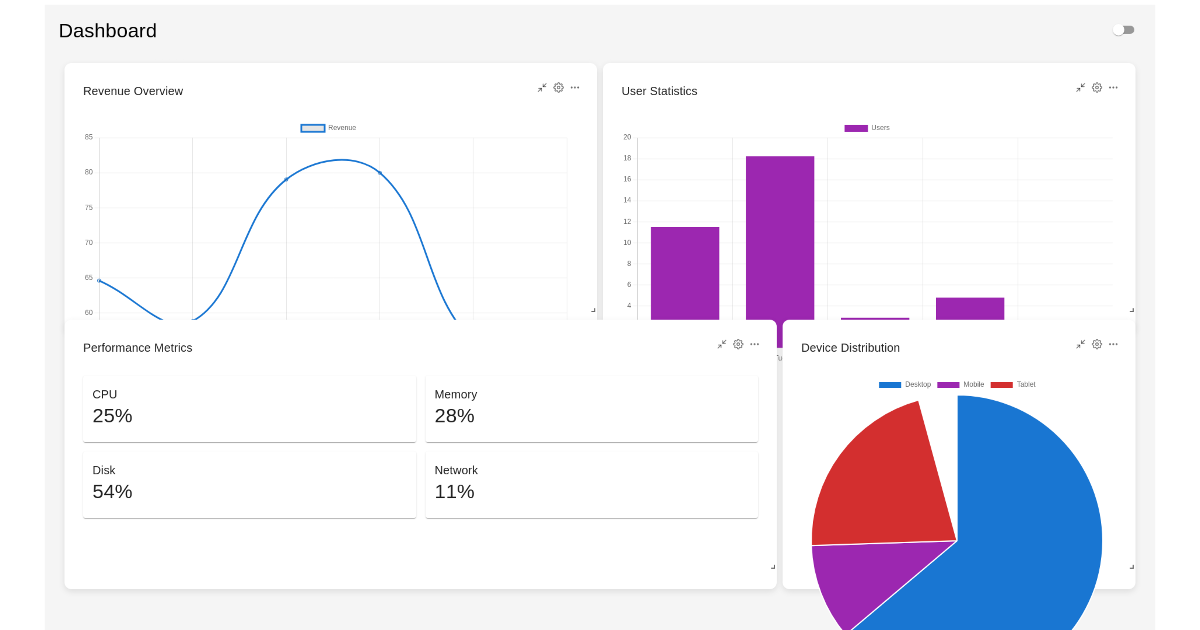1200x630 pixels.
Task: Open the User Statistics options menu
Action: [1113, 87]
